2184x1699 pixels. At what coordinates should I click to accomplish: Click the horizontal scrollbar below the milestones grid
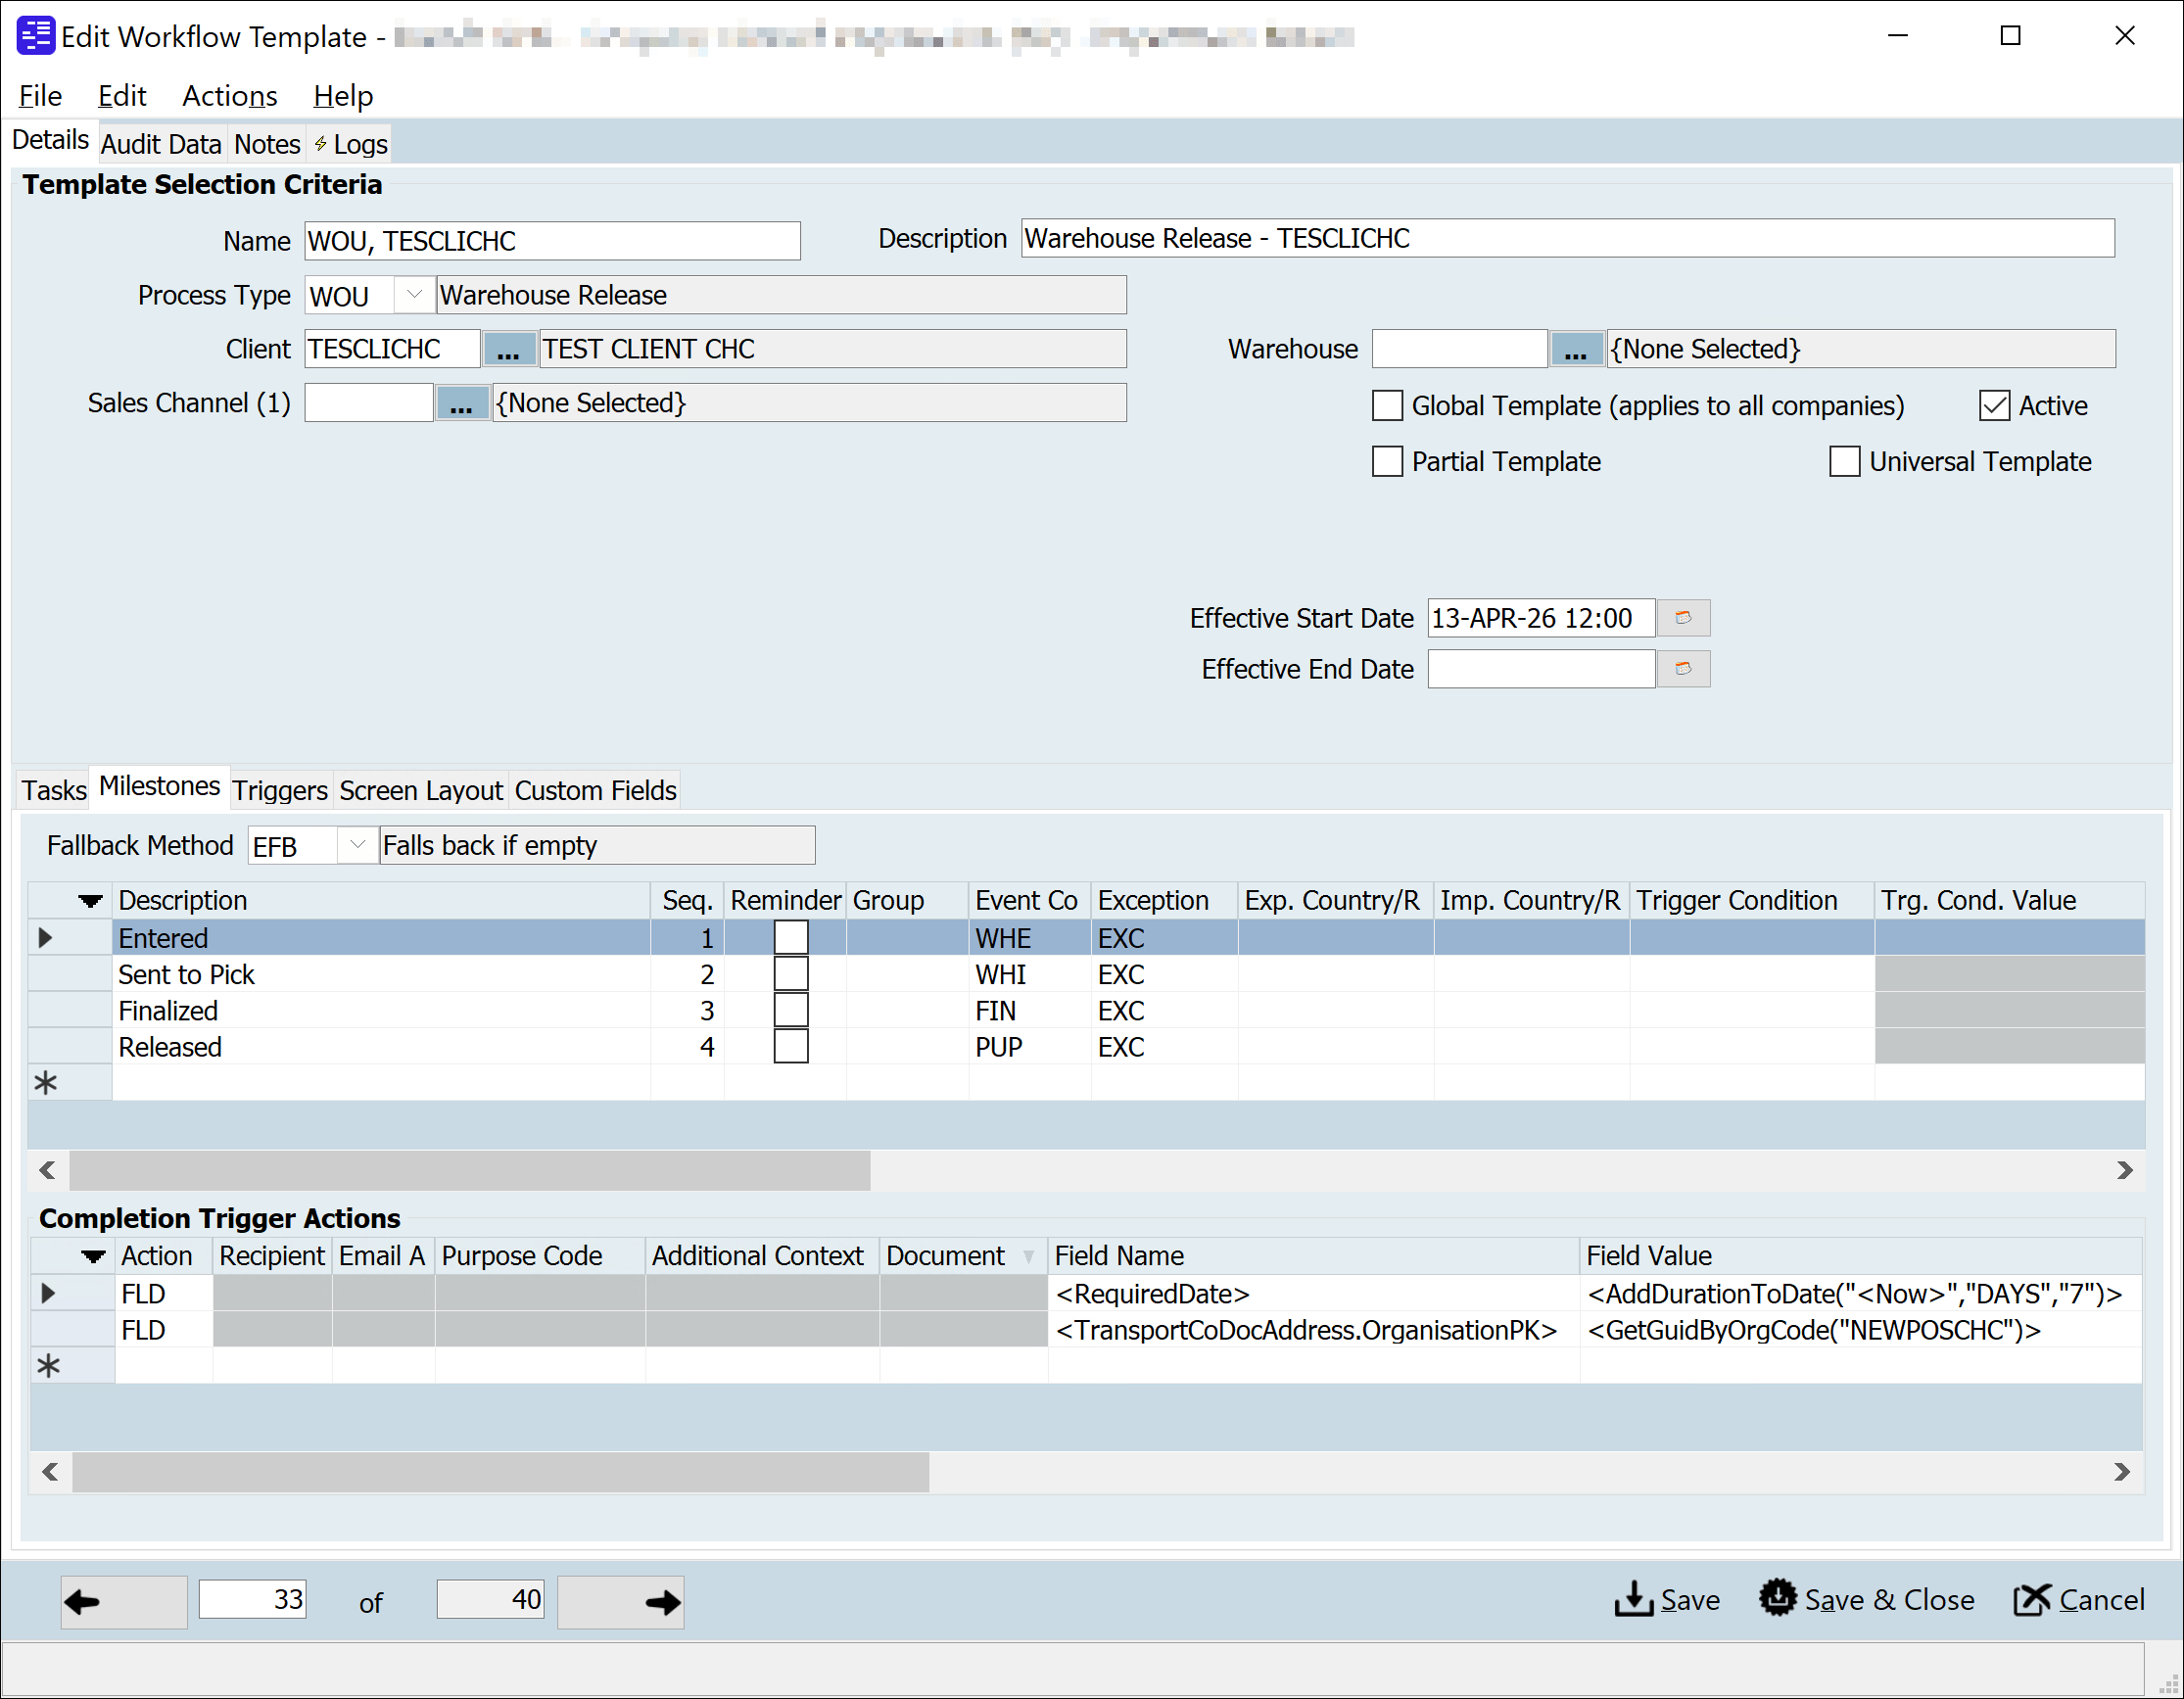coord(470,1170)
